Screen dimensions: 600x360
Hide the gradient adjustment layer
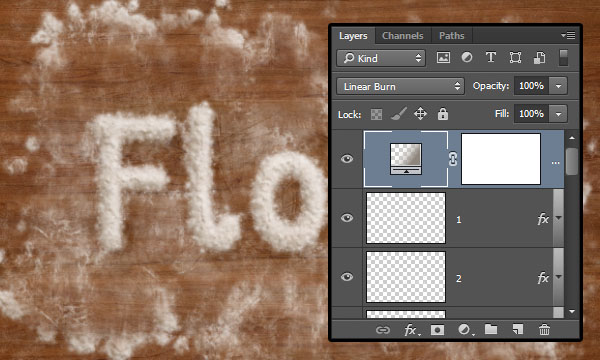click(347, 159)
